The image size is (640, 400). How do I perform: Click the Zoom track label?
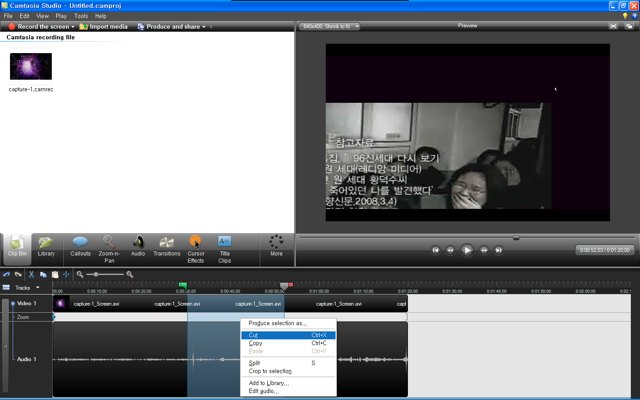[x=23, y=317]
